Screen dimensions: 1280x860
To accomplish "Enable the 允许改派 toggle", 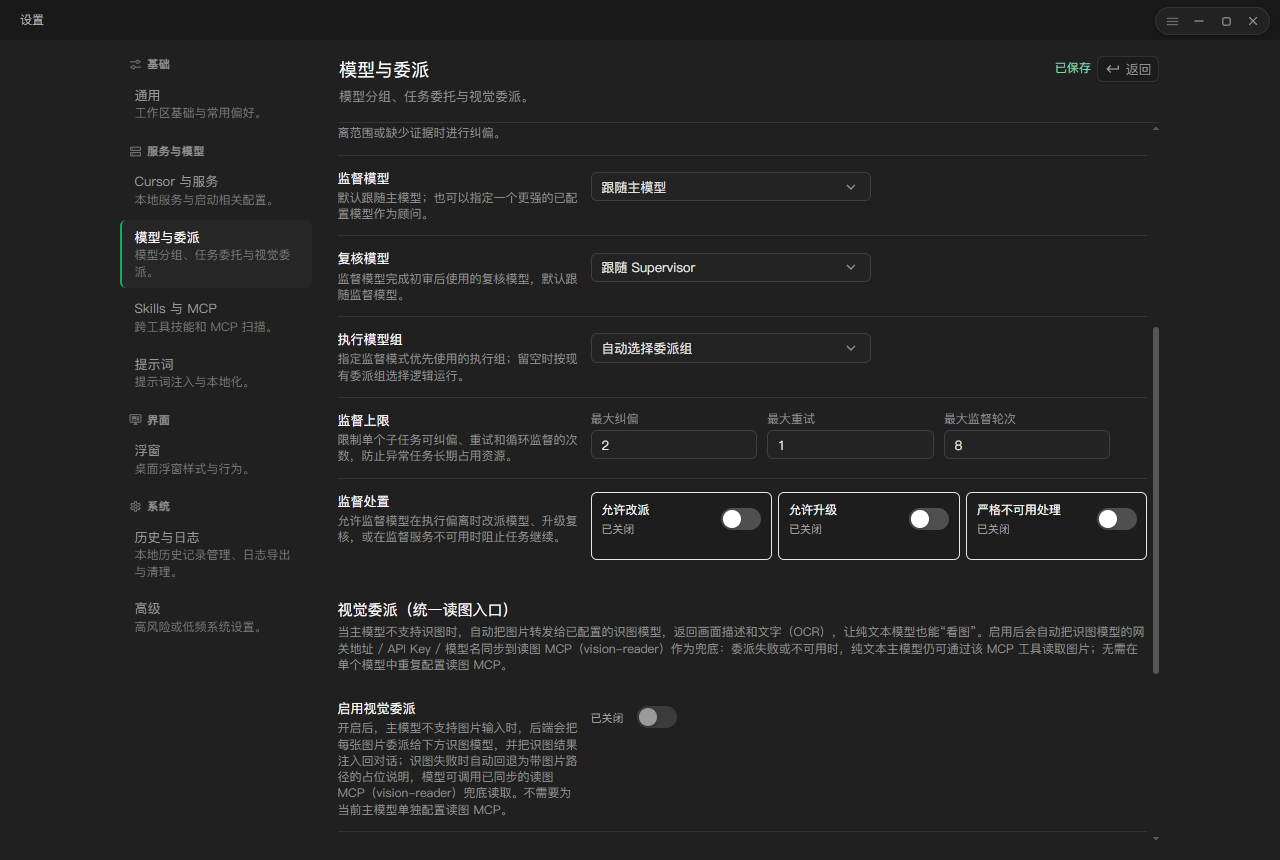I will [741, 519].
